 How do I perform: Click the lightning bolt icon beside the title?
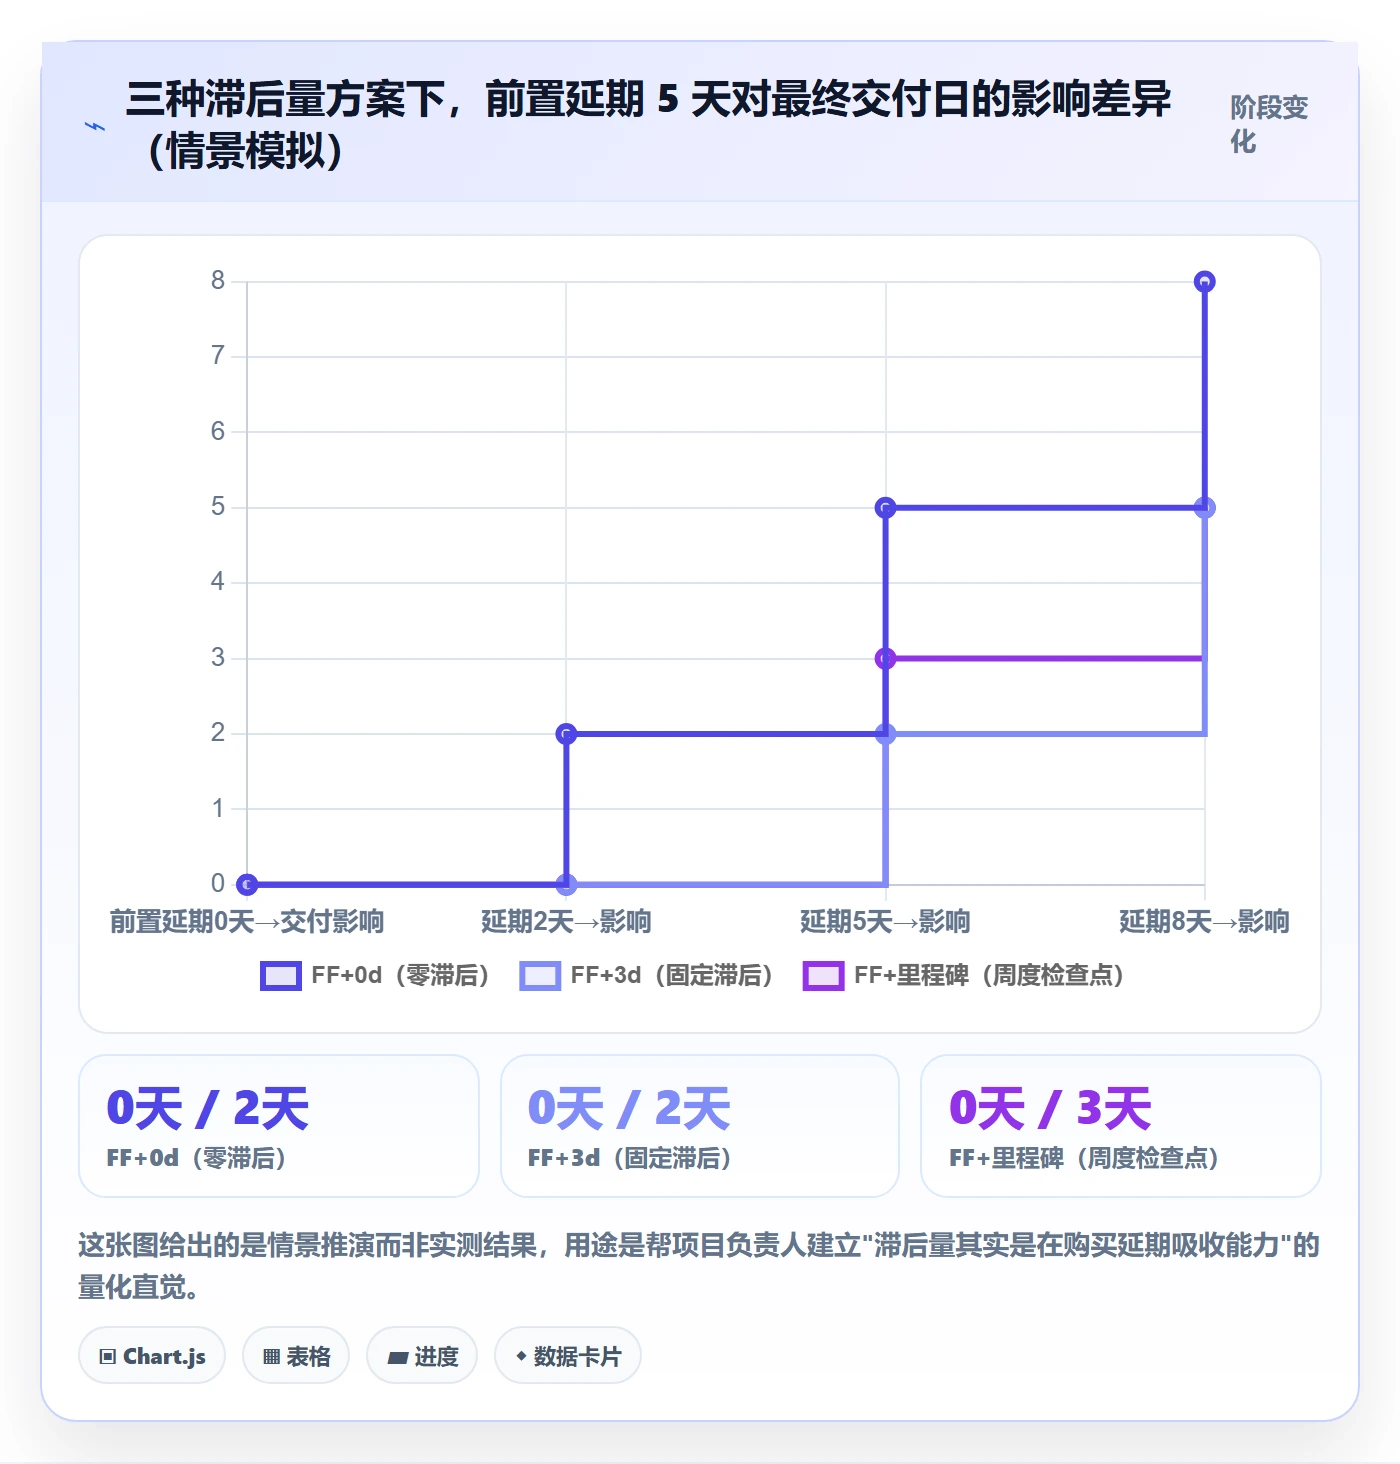[x=95, y=126]
